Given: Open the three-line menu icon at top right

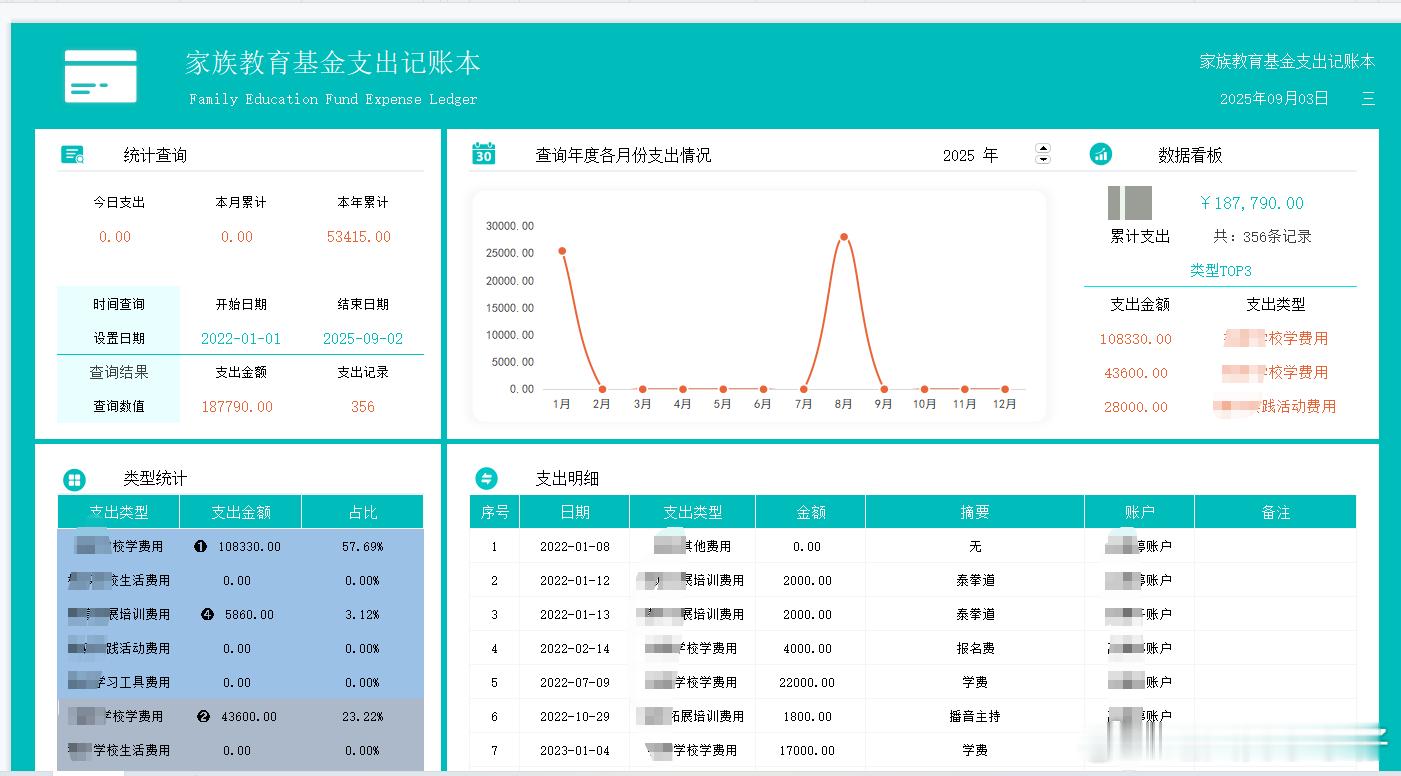Looking at the screenshot, I should [1368, 99].
